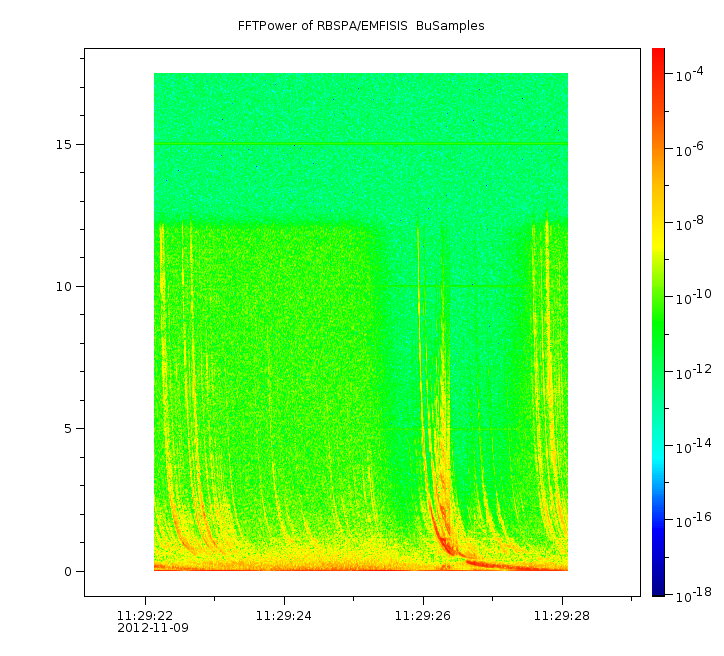Click the y-axis label 15
724x656 pixels.
(x=64, y=144)
